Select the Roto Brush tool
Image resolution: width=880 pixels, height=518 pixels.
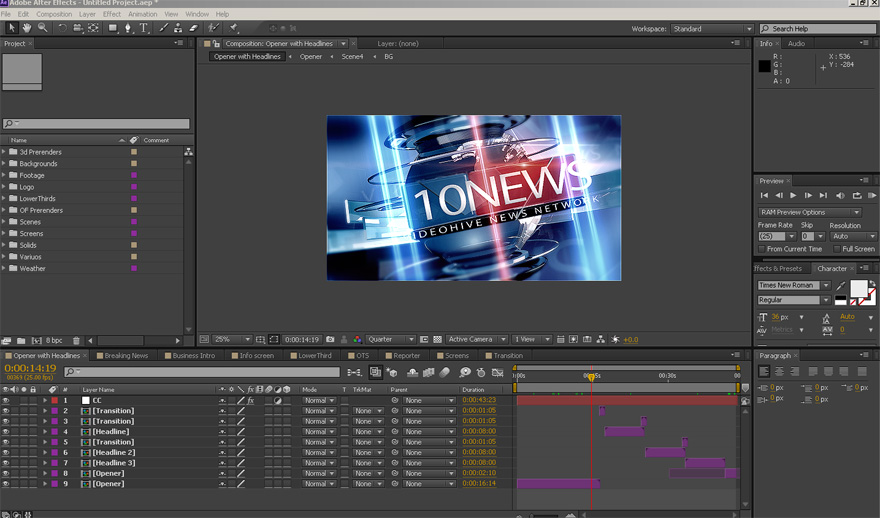coord(213,27)
